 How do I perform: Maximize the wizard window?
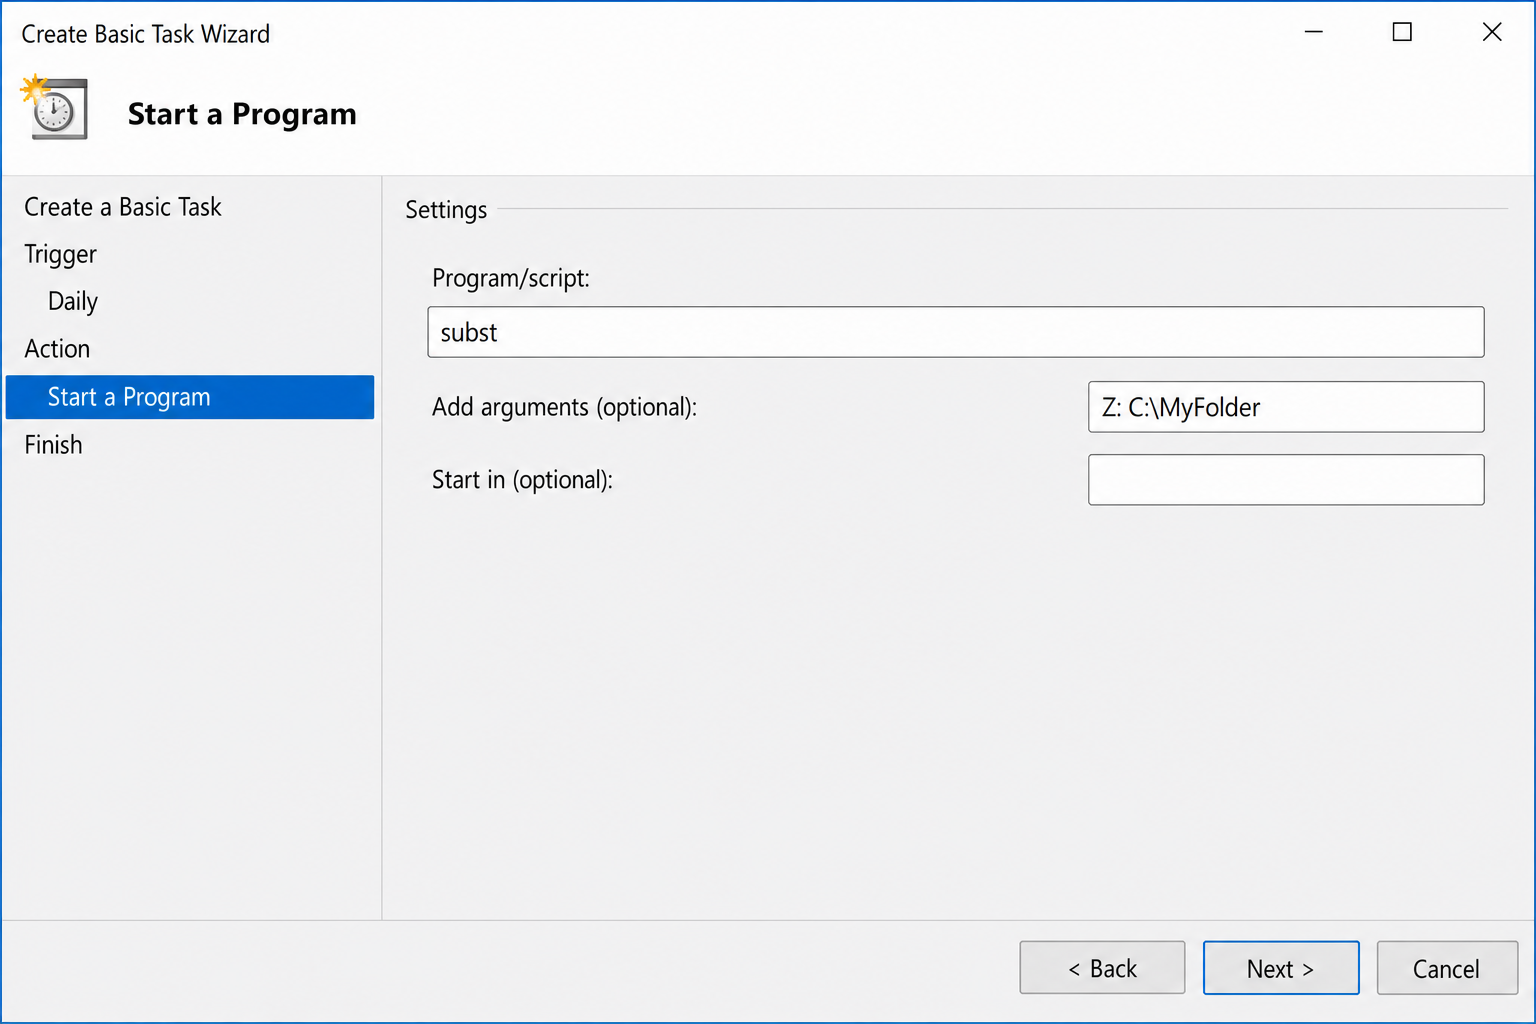[1402, 32]
